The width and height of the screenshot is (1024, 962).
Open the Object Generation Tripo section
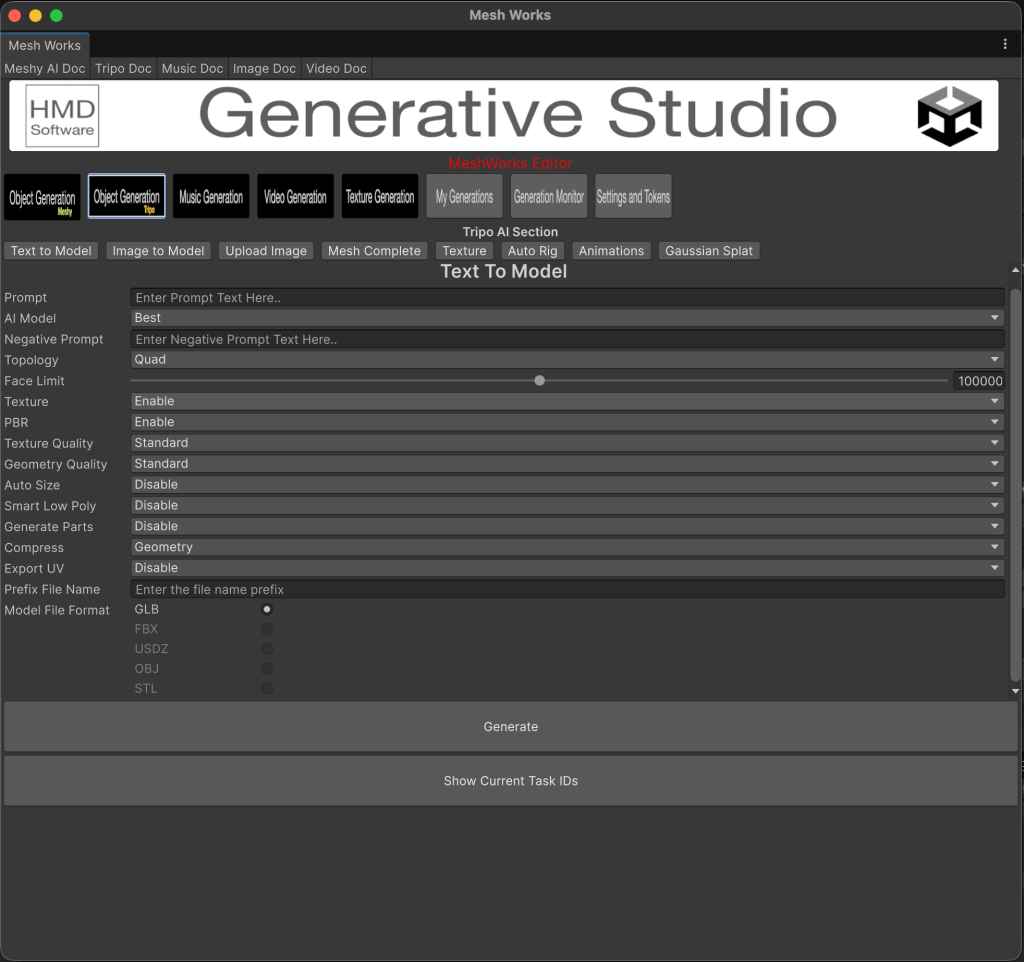coord(127,197)
